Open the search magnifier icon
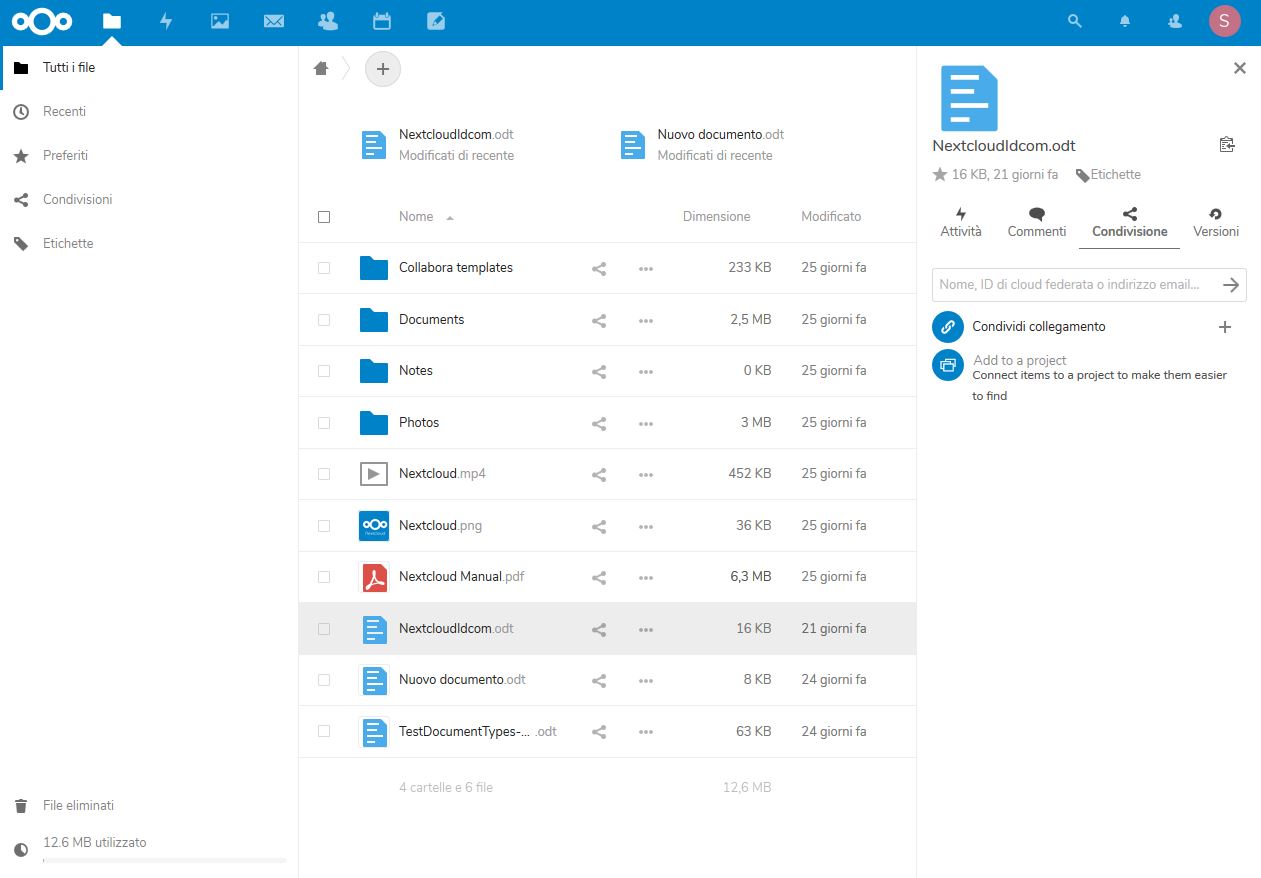 pyautogui.click(x=1075, y=21)
